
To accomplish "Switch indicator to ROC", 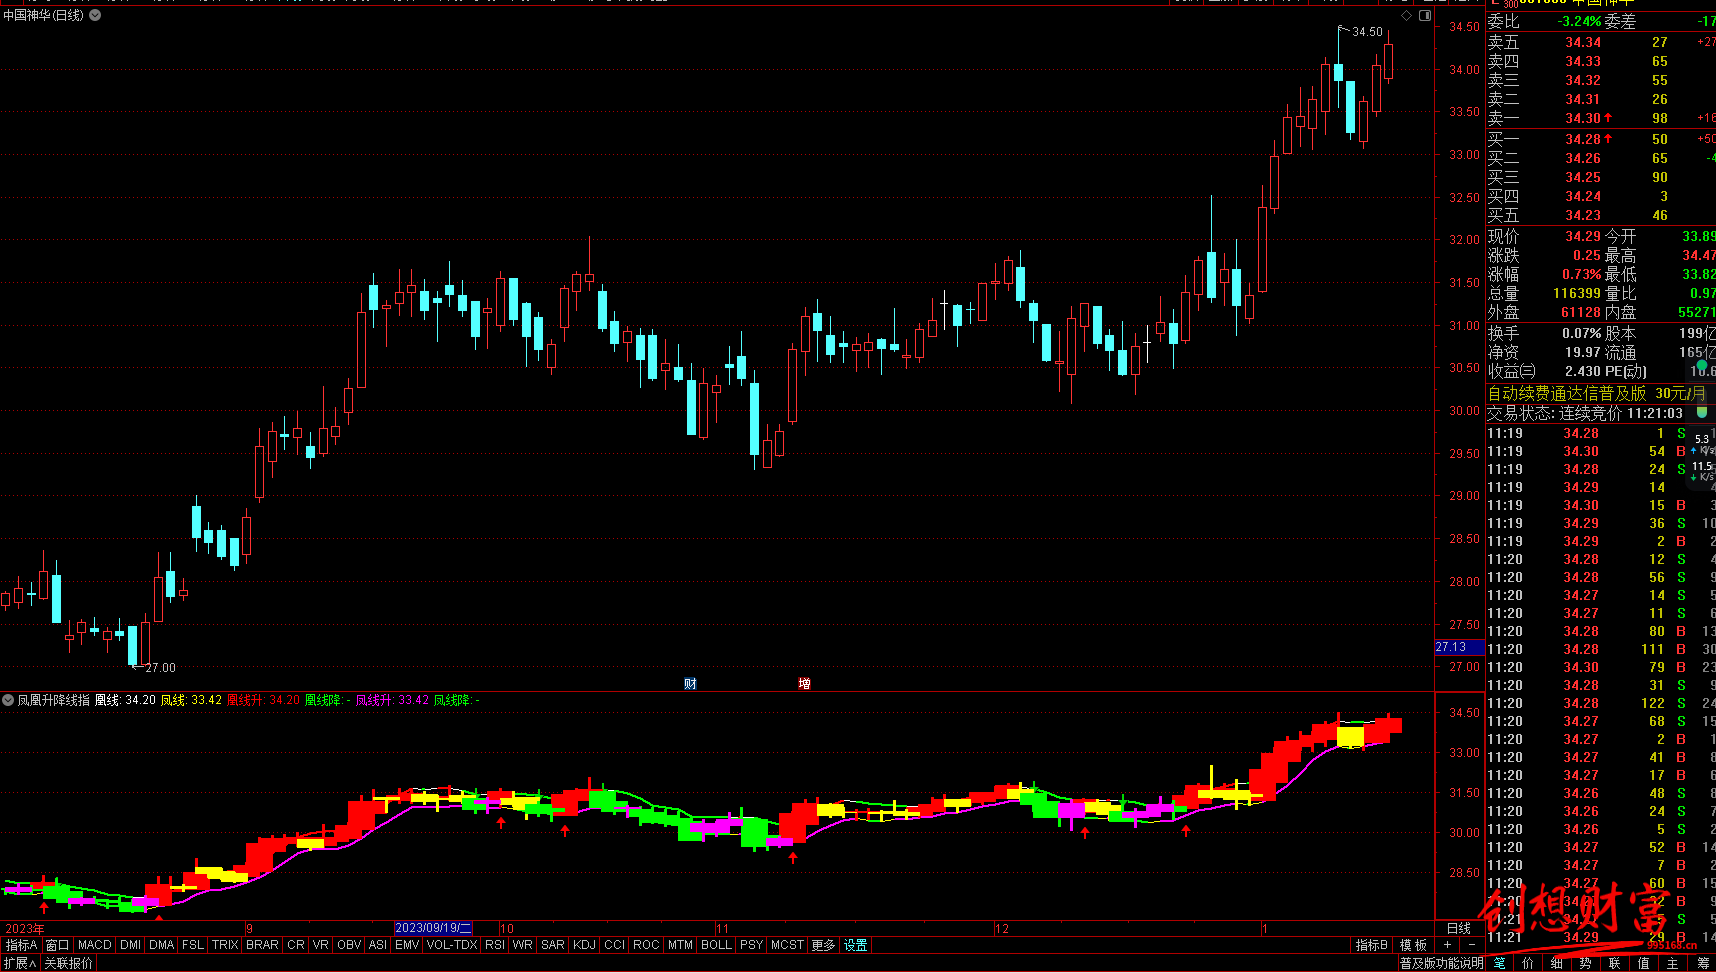I will pyautogui.click(x=646, y=945).
